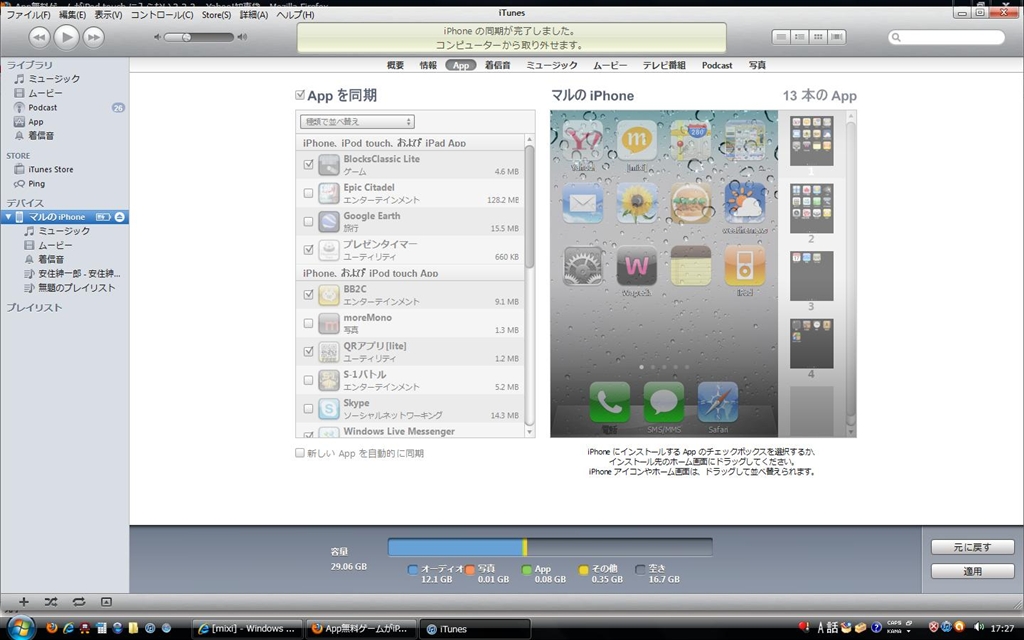The width and height of the screenshot is (1024, 640).
Task: Skip to the next track
Action: tap(93, 37)
